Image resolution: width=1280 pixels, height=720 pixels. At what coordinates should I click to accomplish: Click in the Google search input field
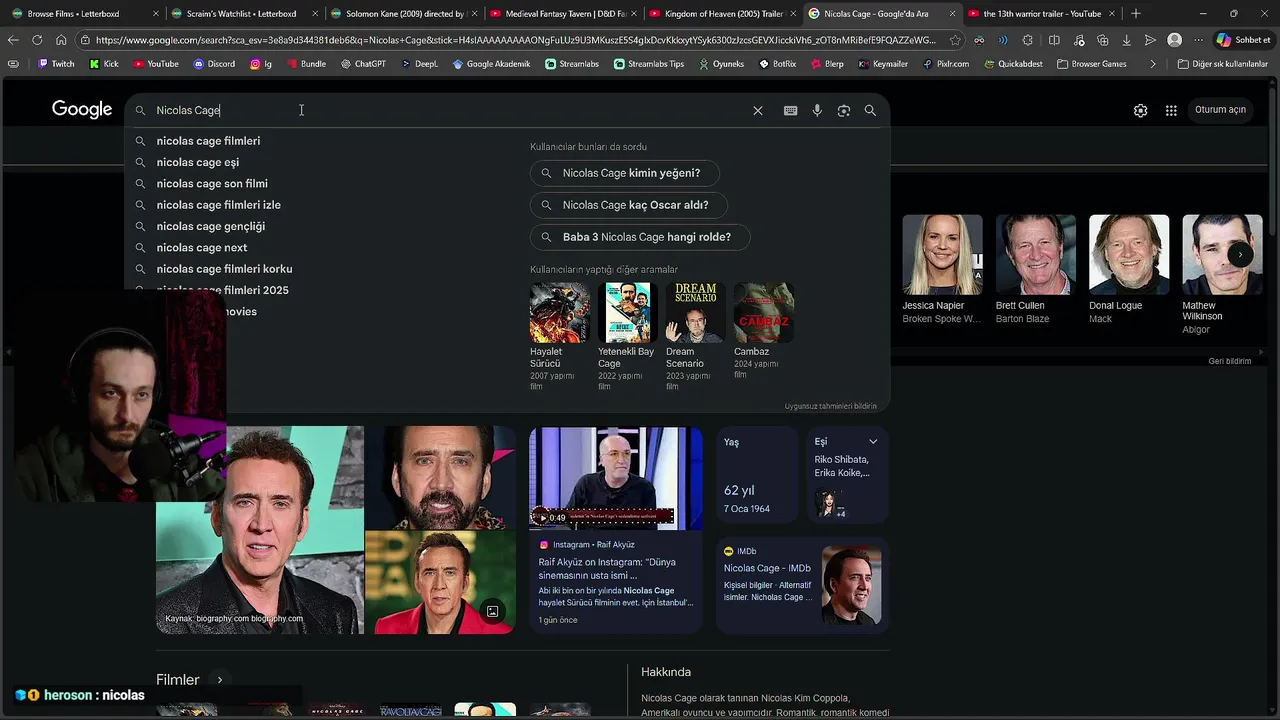pyautogui.click(x=450, y=111)
